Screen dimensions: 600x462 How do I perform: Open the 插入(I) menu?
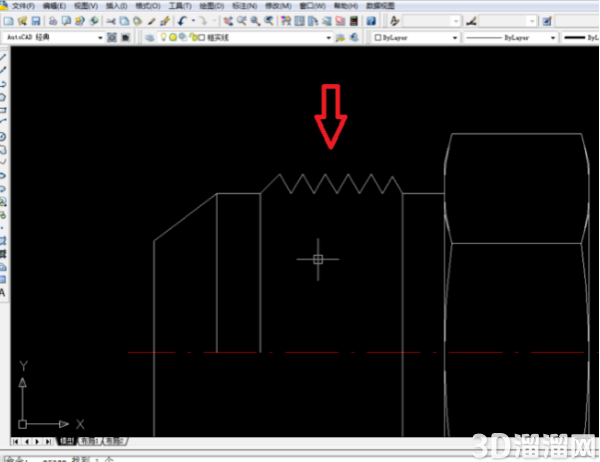(x=116, y=6)
